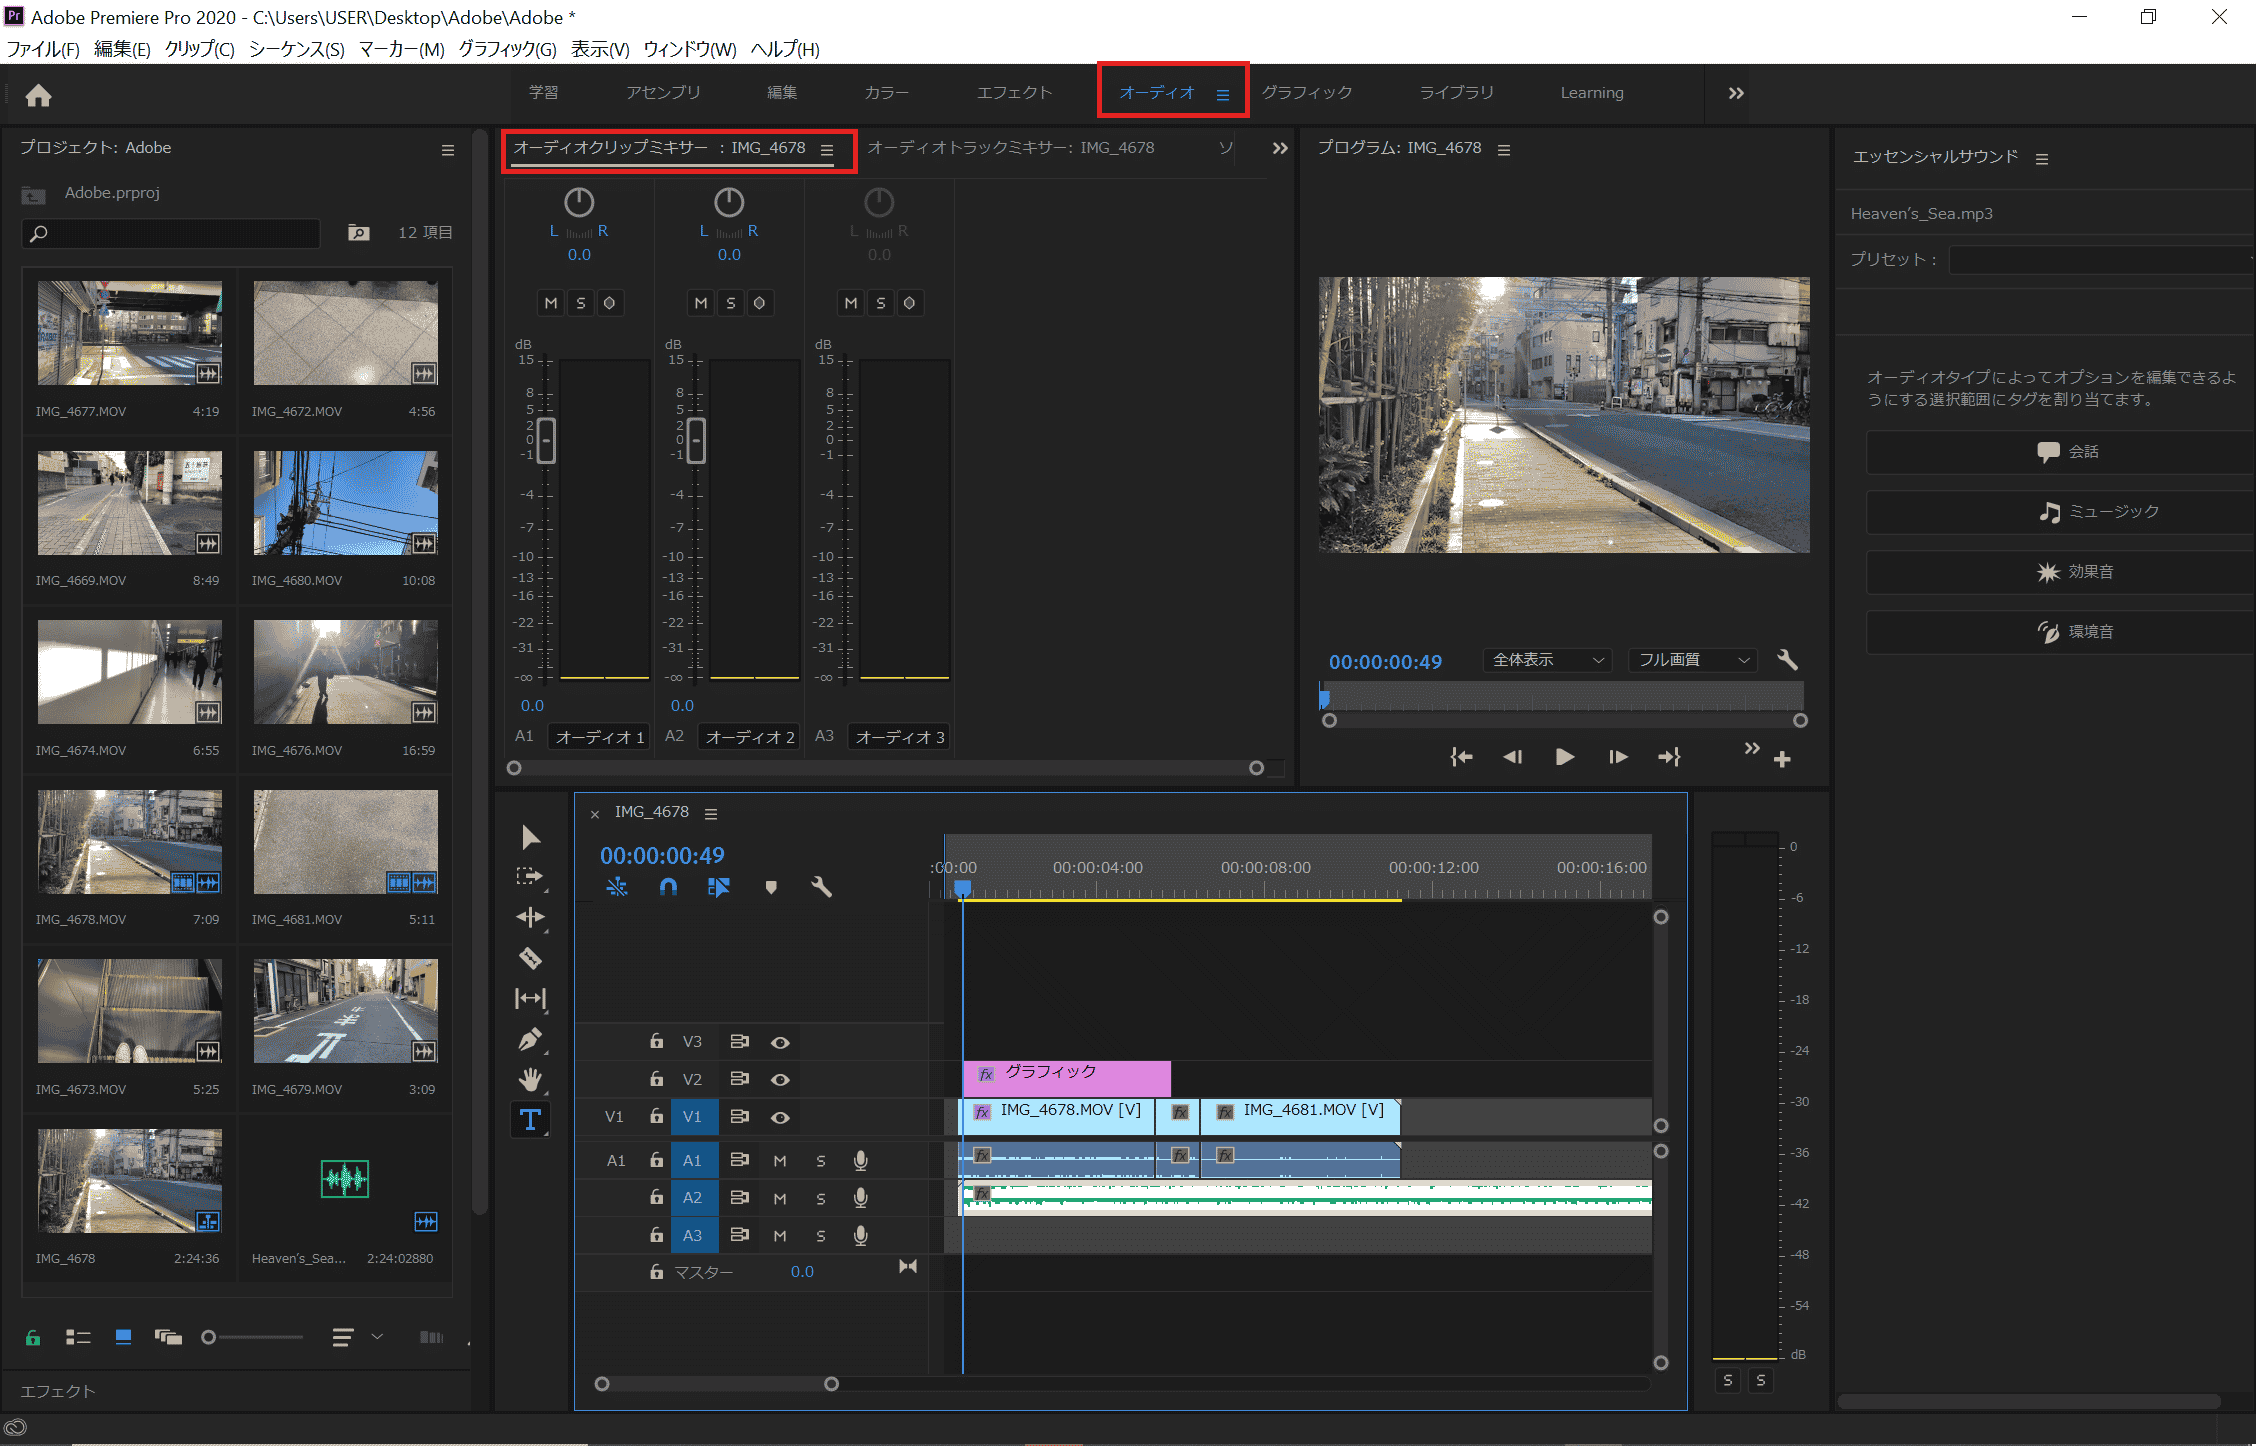Open the playback resolution dropdown フル画質
The image size is (2256, 1446).
click(1693, 660)
